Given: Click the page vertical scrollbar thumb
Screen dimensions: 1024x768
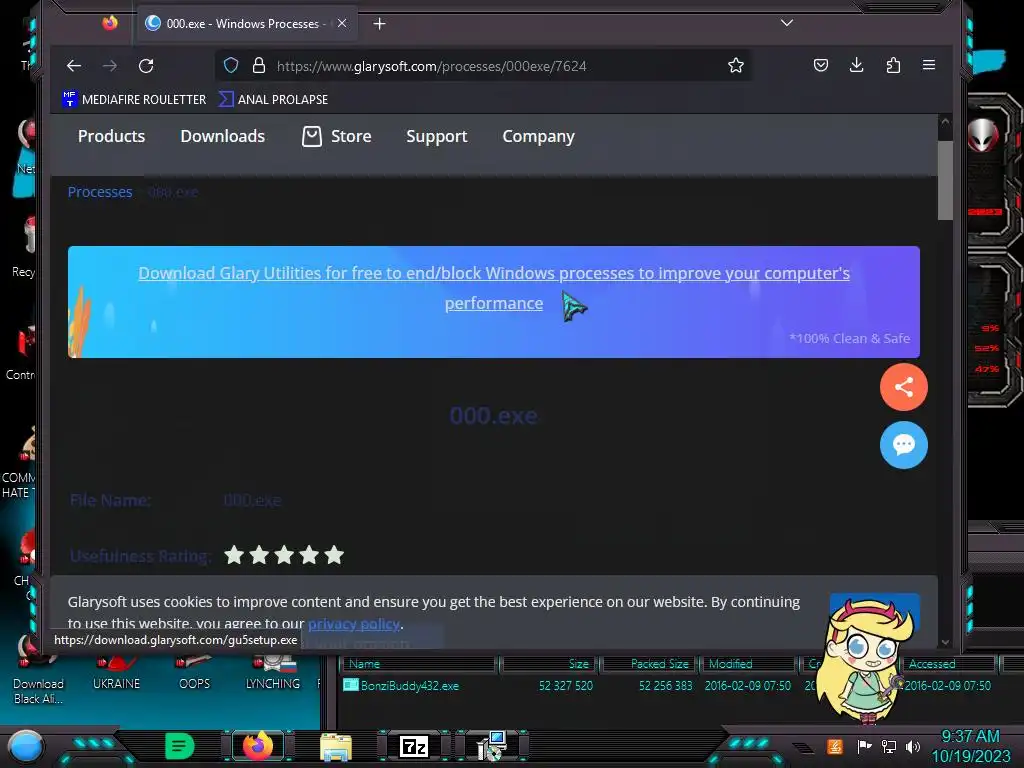Looking at the screenshot, I should click(x=944, y=180).
